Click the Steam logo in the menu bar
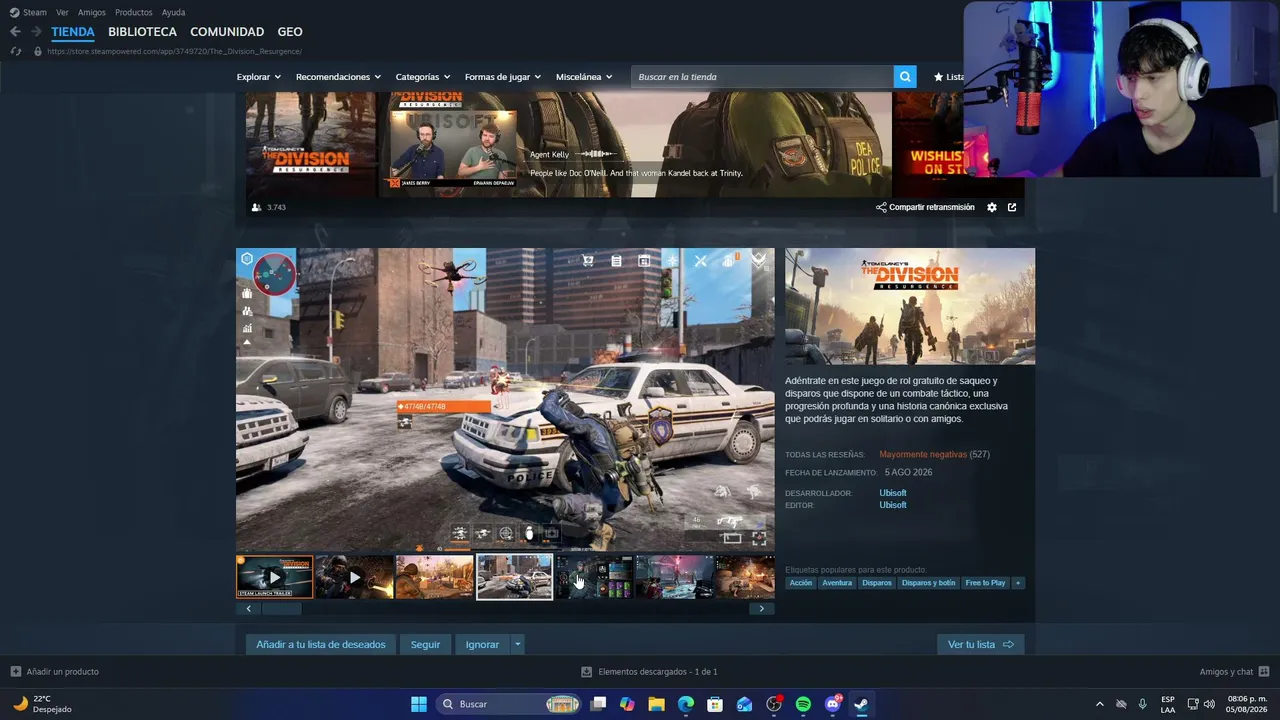Image resolution: width=1280 pixels, height=720 pixels. [14, 13]
